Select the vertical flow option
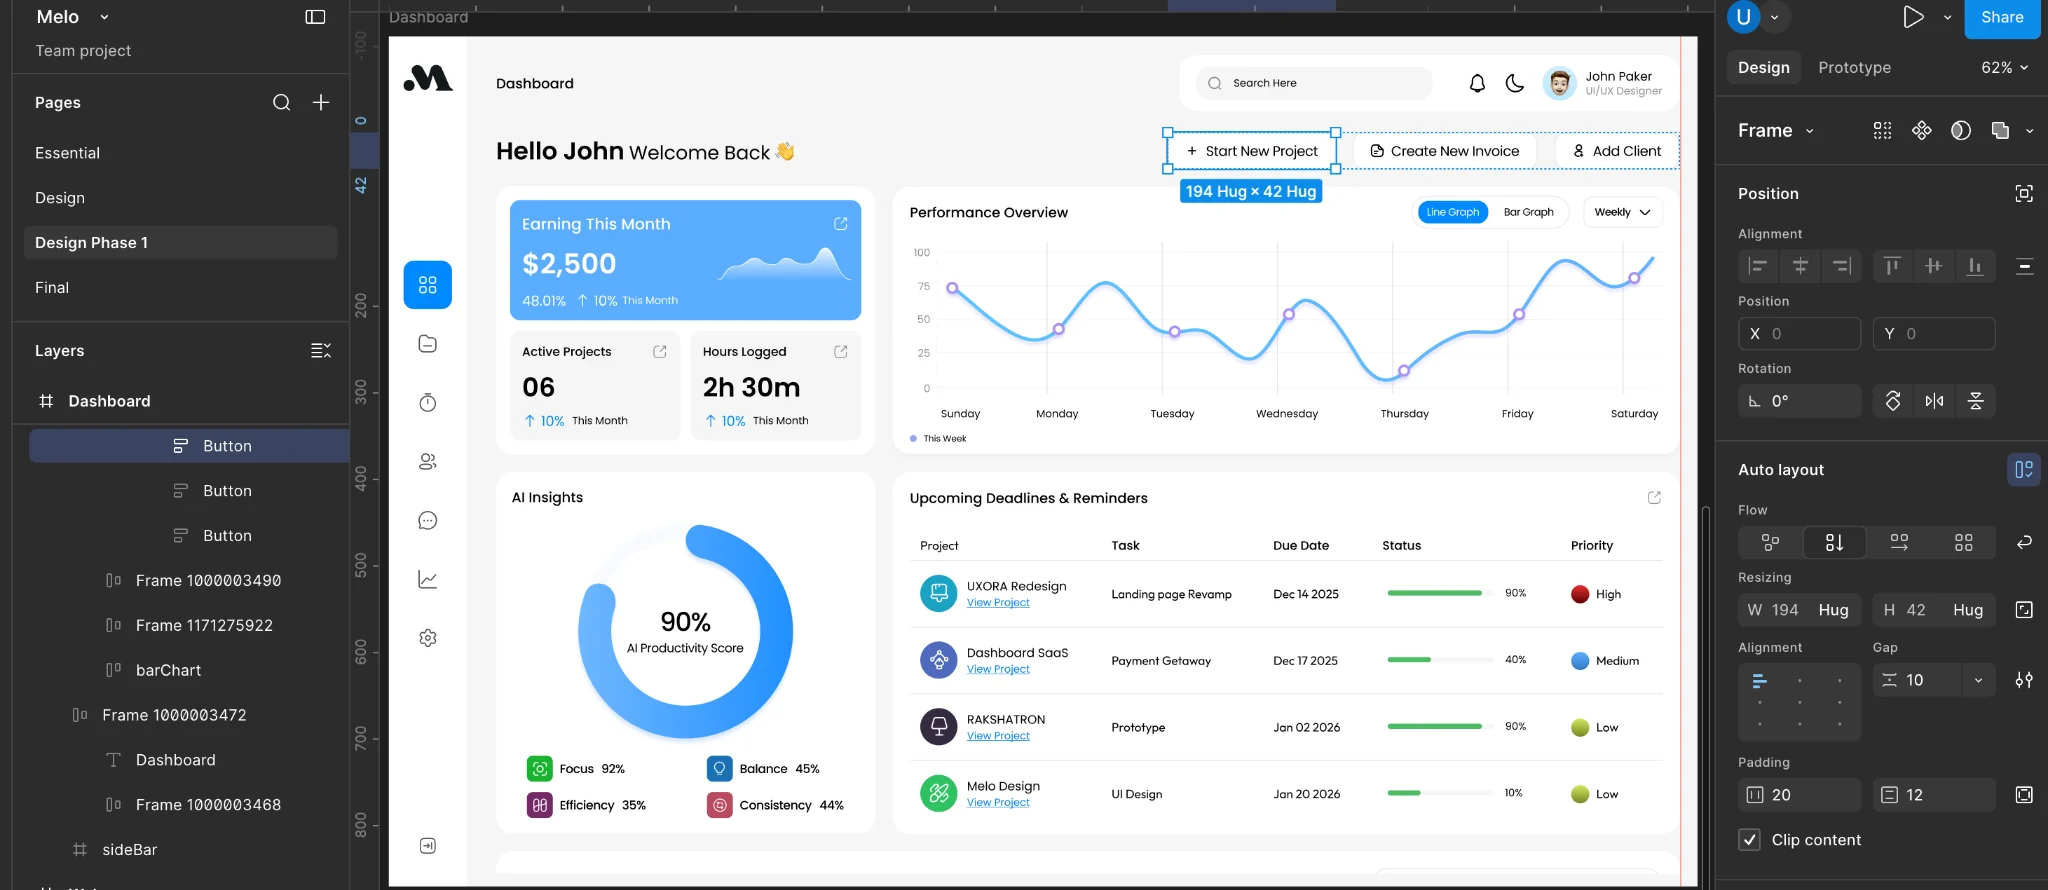 coord(1834,542)
